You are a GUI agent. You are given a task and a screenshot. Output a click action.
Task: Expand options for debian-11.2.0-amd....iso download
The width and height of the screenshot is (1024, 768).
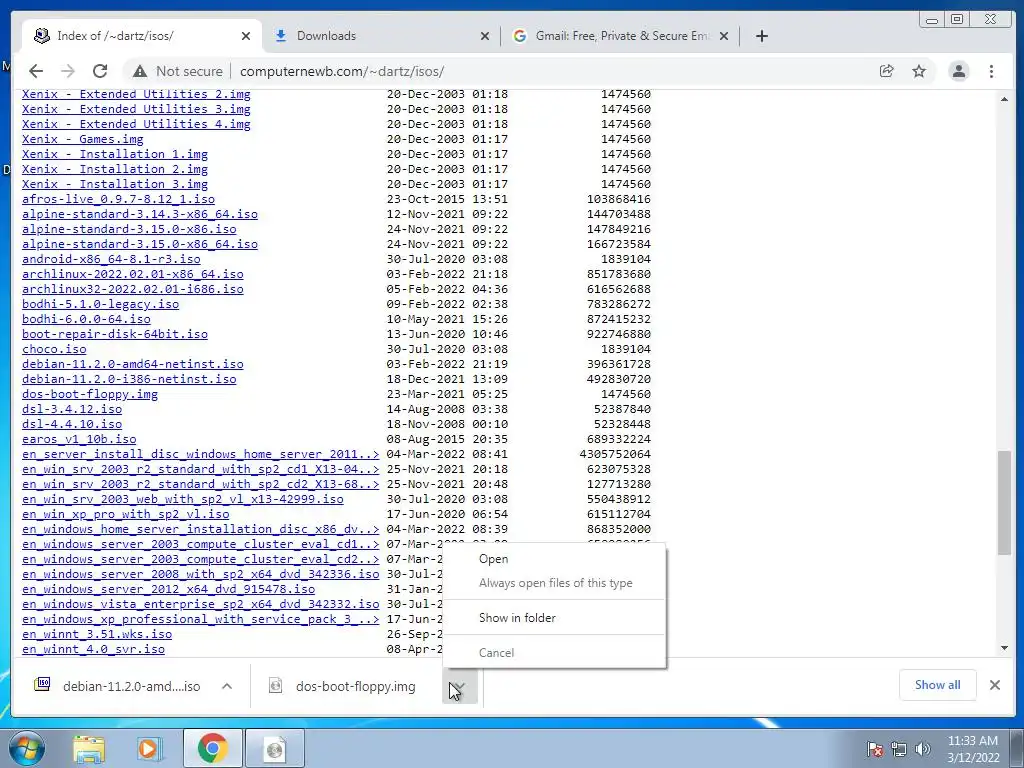click(227, 686)
